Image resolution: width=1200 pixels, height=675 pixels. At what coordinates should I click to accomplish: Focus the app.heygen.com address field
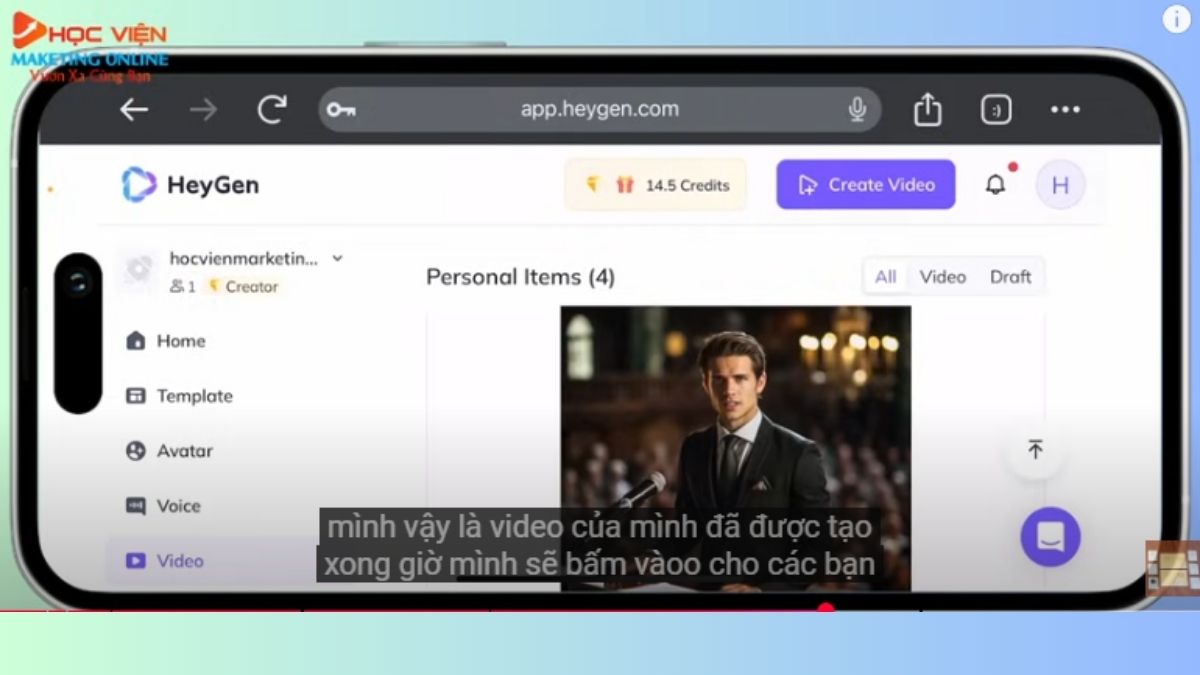pos(600,109)
